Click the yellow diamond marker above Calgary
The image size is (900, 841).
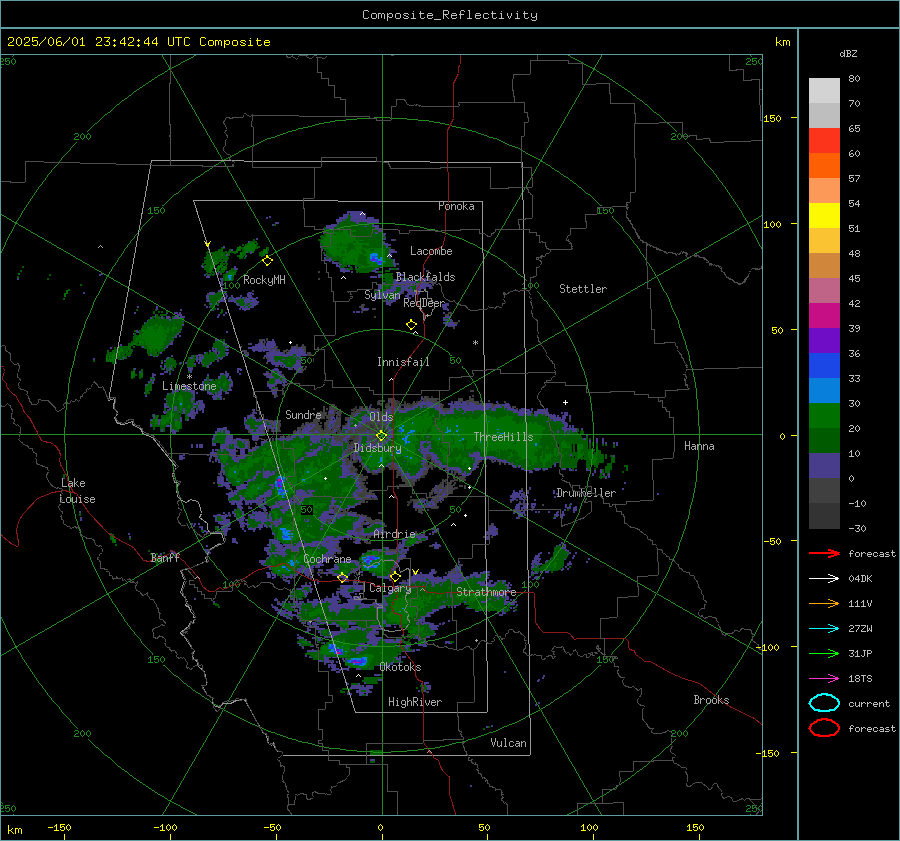click(395, 576)
